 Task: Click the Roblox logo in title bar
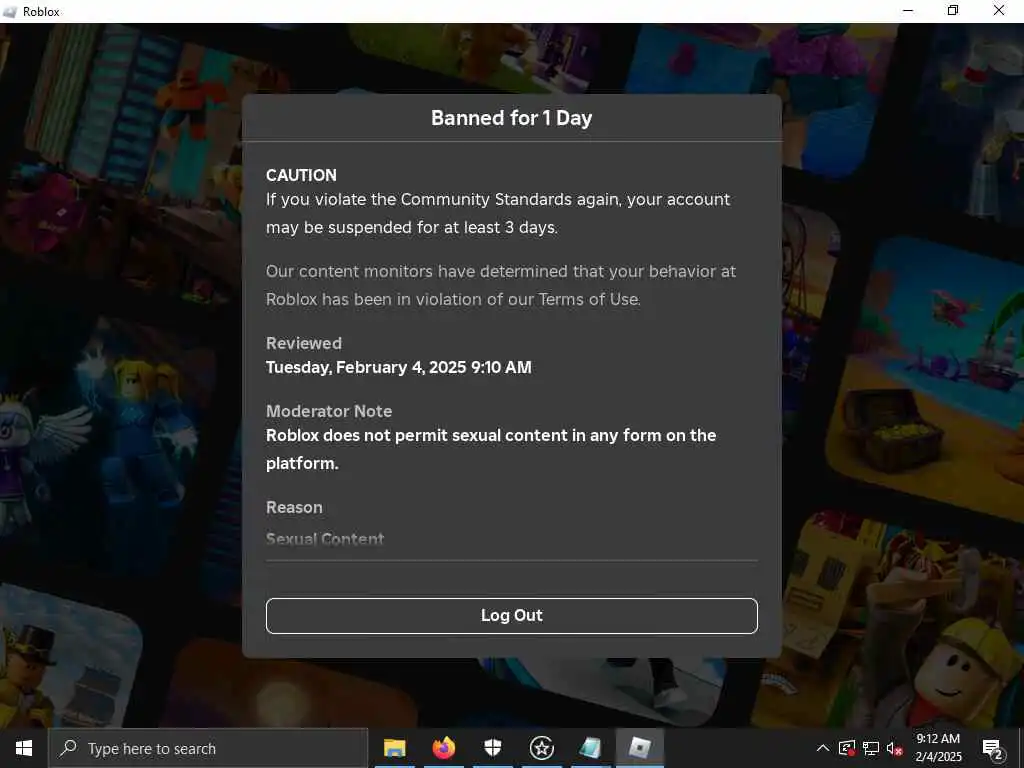pyautogui.click(x=10, y=11)
